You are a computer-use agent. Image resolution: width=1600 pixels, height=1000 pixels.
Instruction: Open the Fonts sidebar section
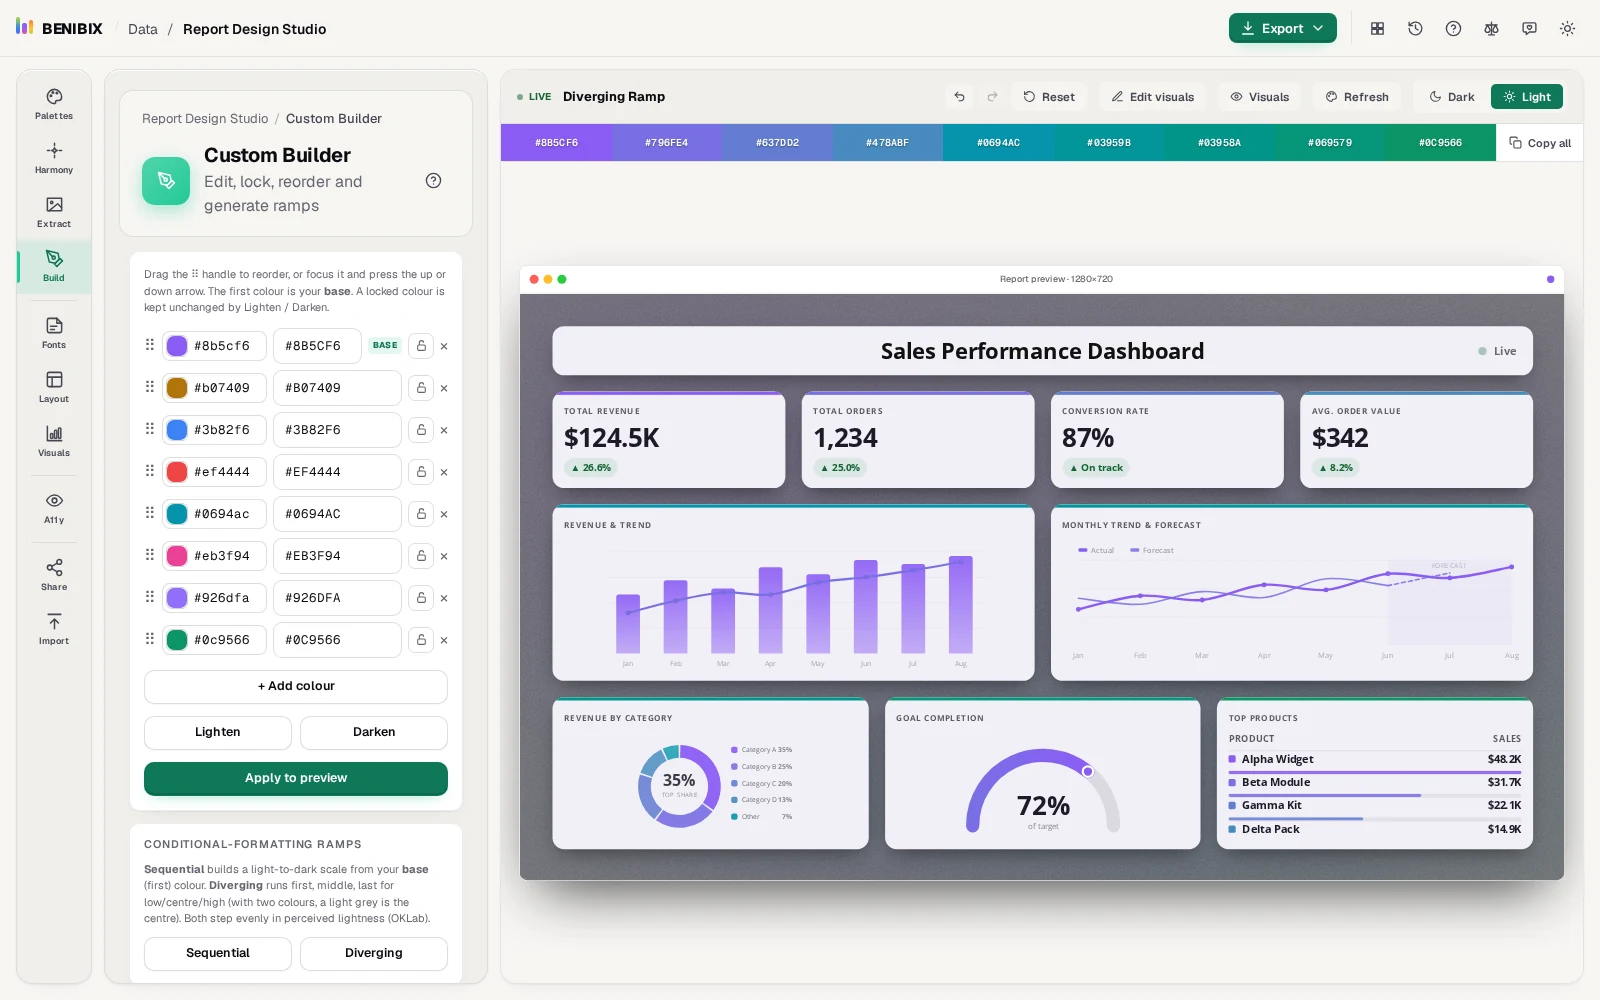coord(54,333)
